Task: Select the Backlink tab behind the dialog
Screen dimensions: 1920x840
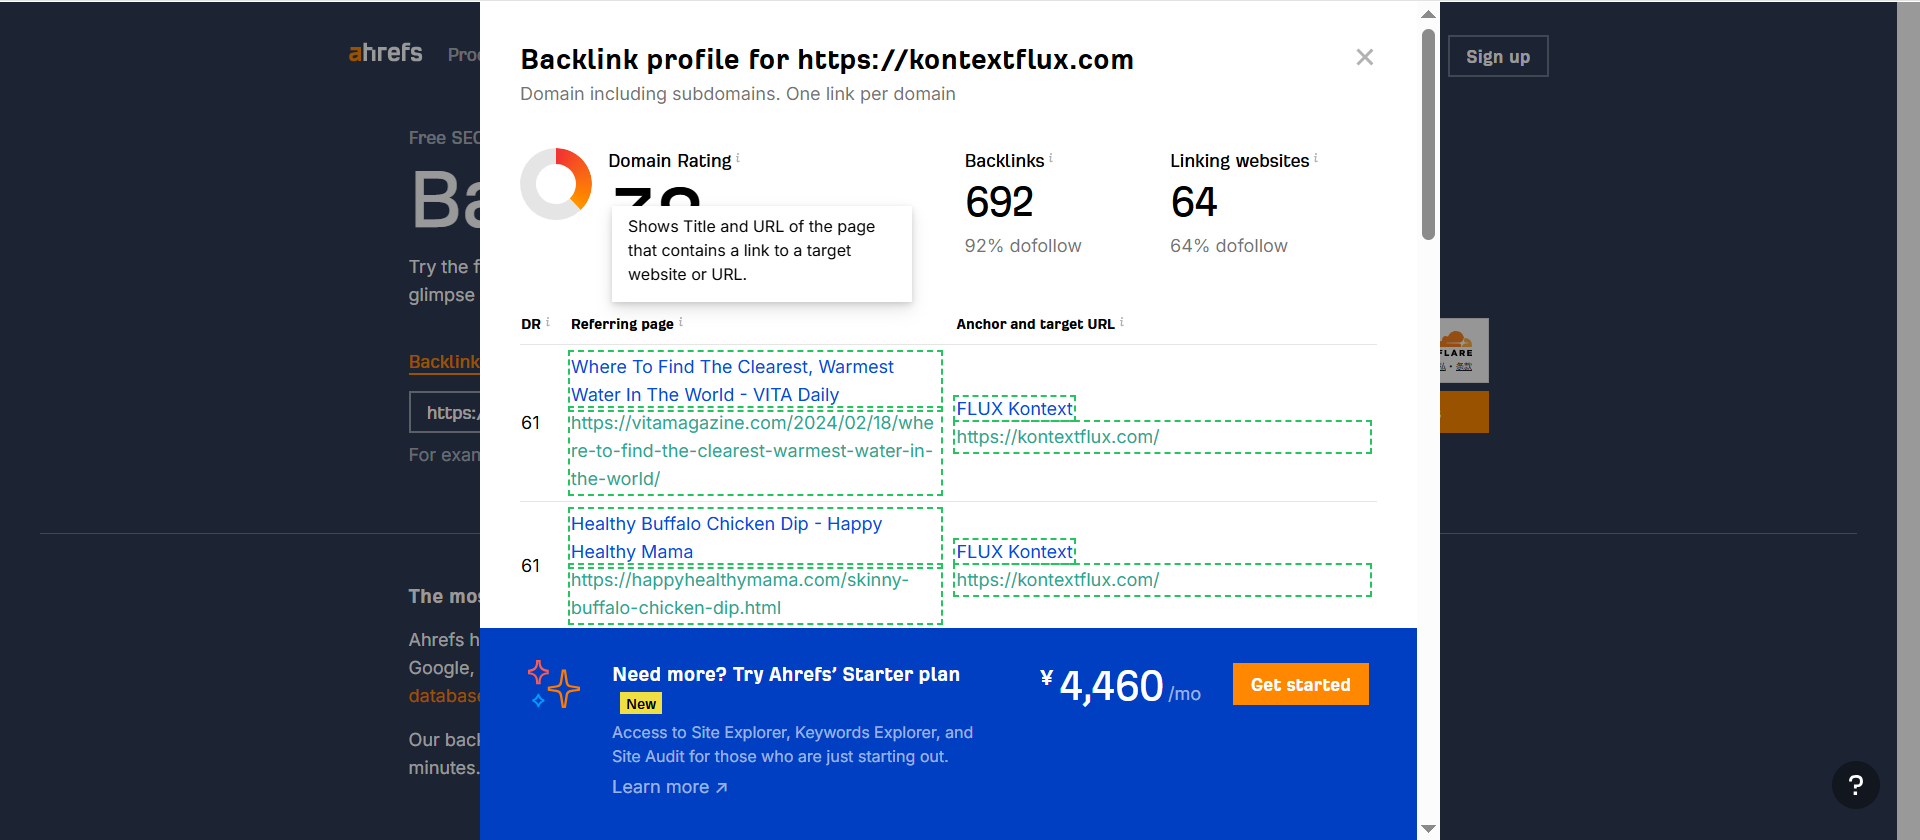Action: click(444, 362)
